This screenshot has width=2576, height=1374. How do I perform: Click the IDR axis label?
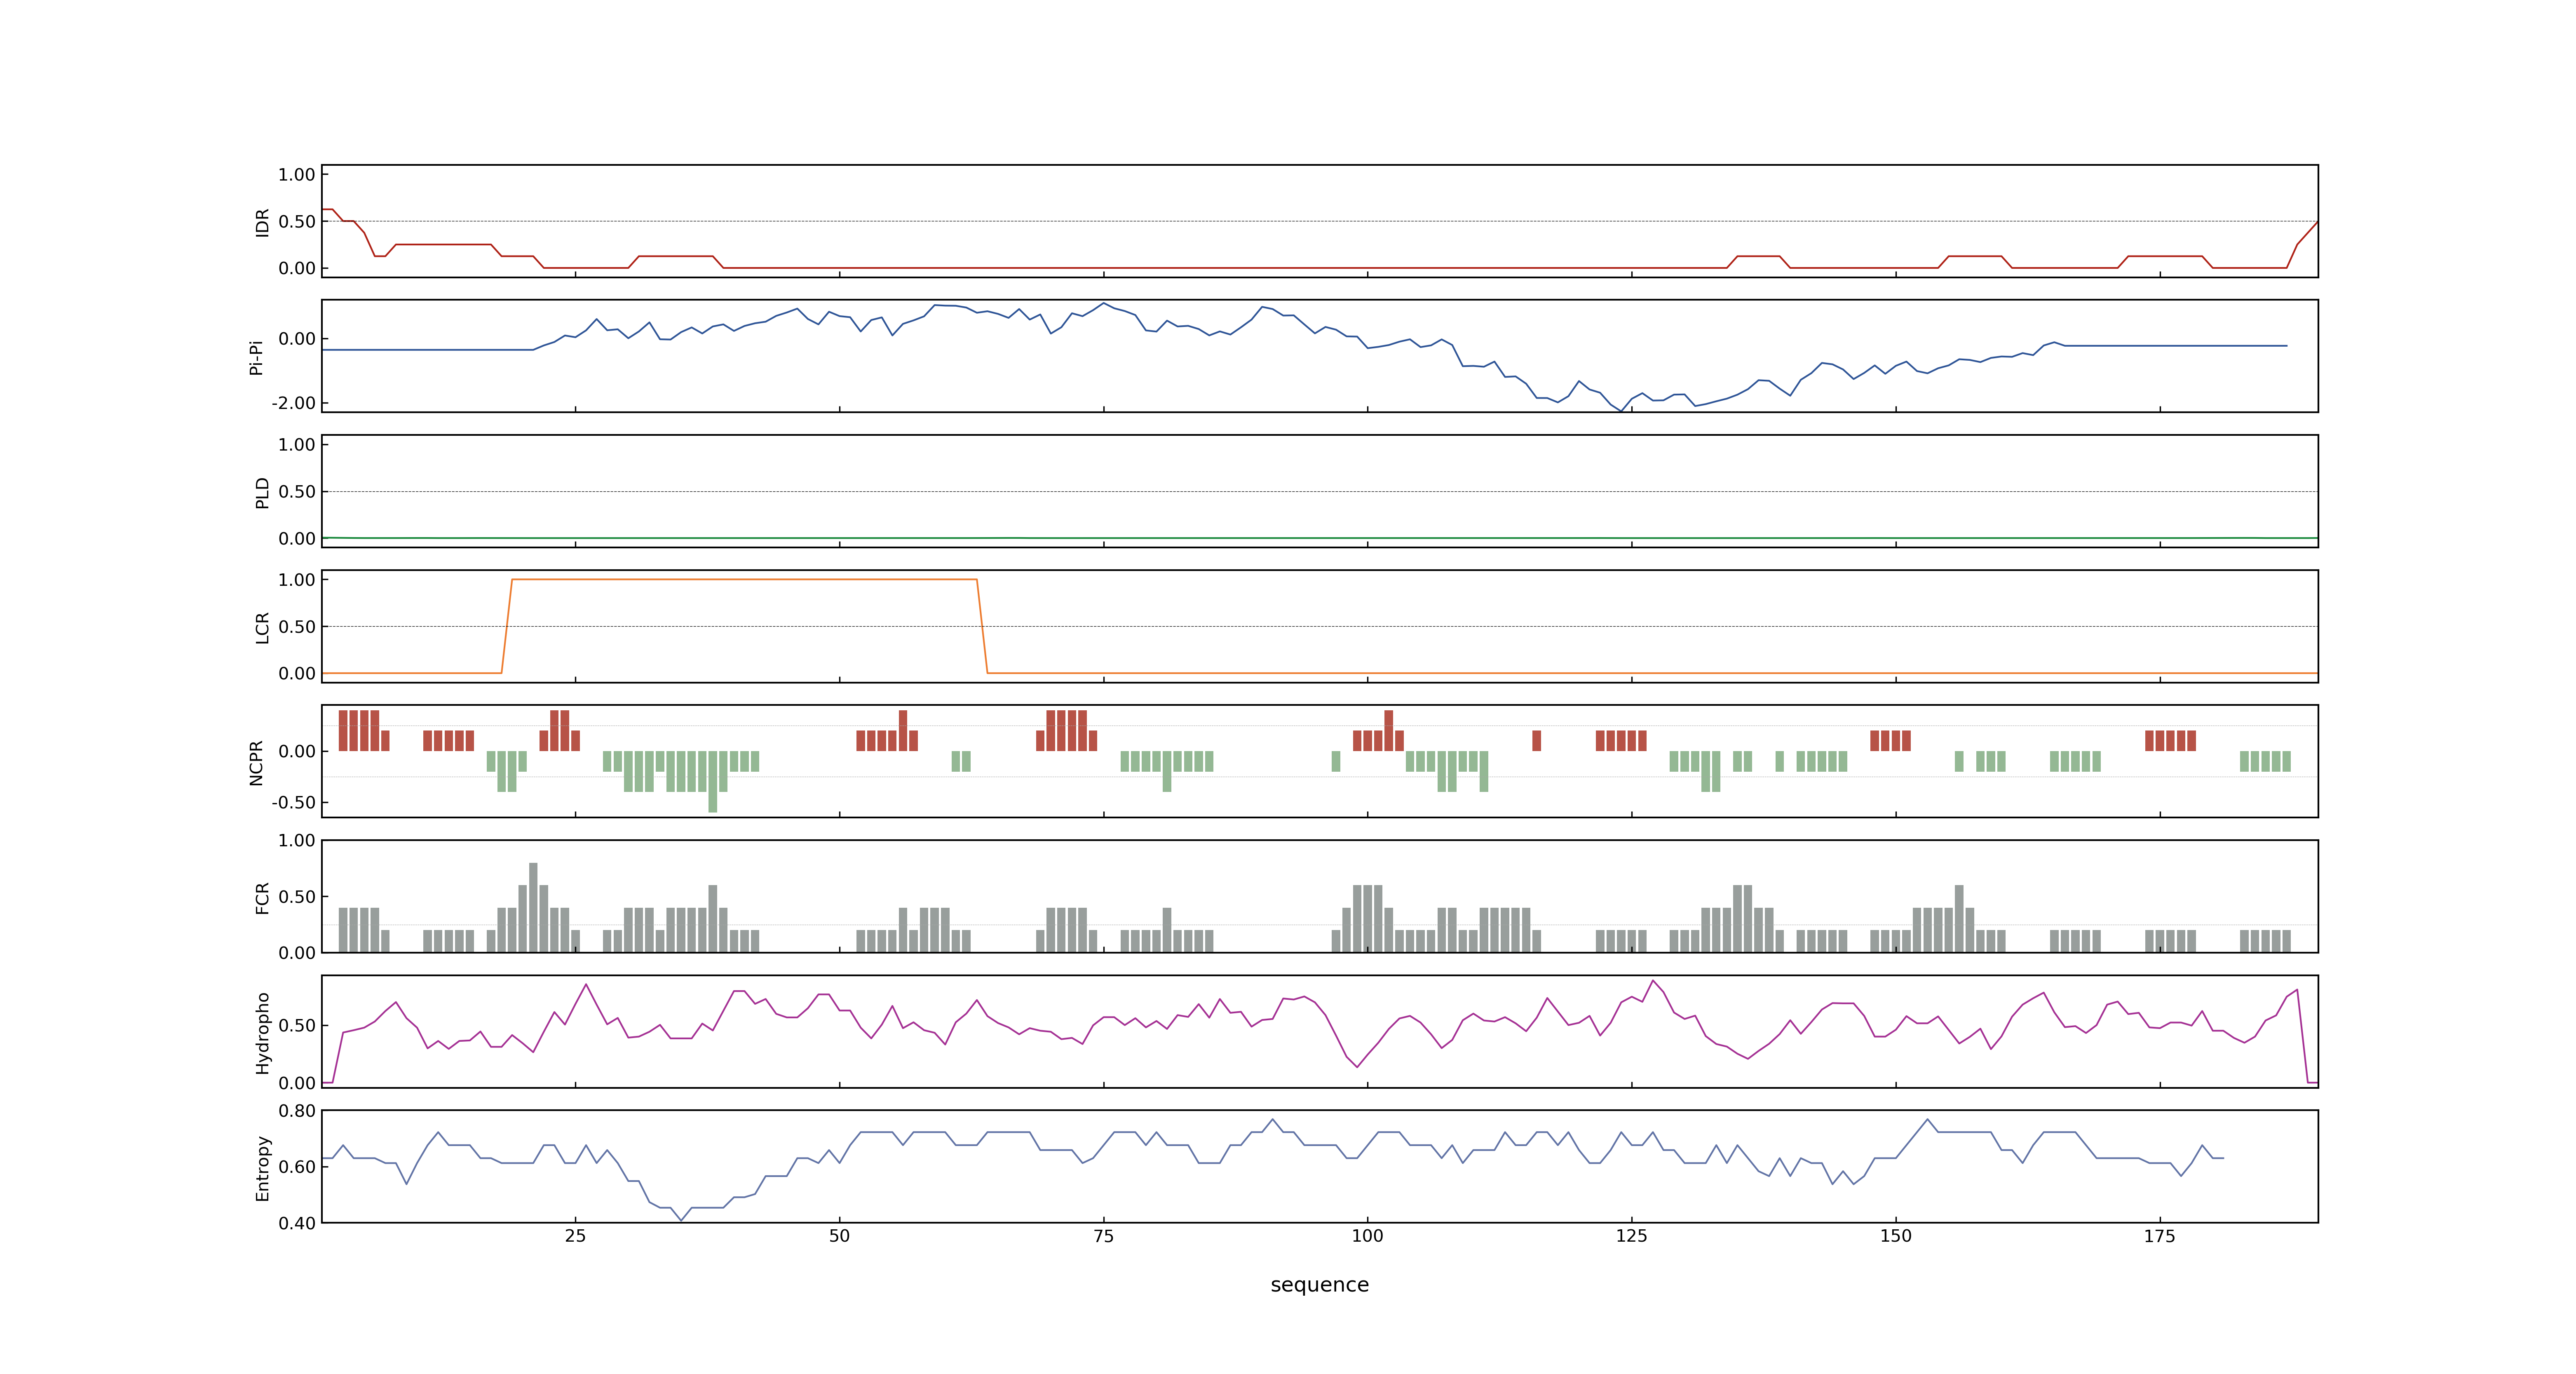(262, 222)
